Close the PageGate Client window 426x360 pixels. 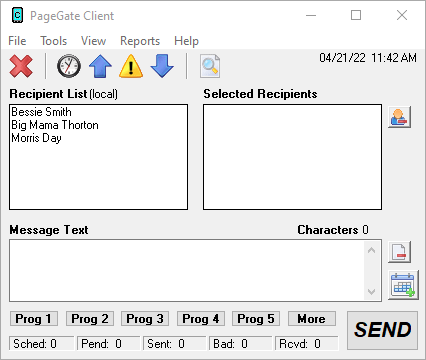tap(402, 15)
